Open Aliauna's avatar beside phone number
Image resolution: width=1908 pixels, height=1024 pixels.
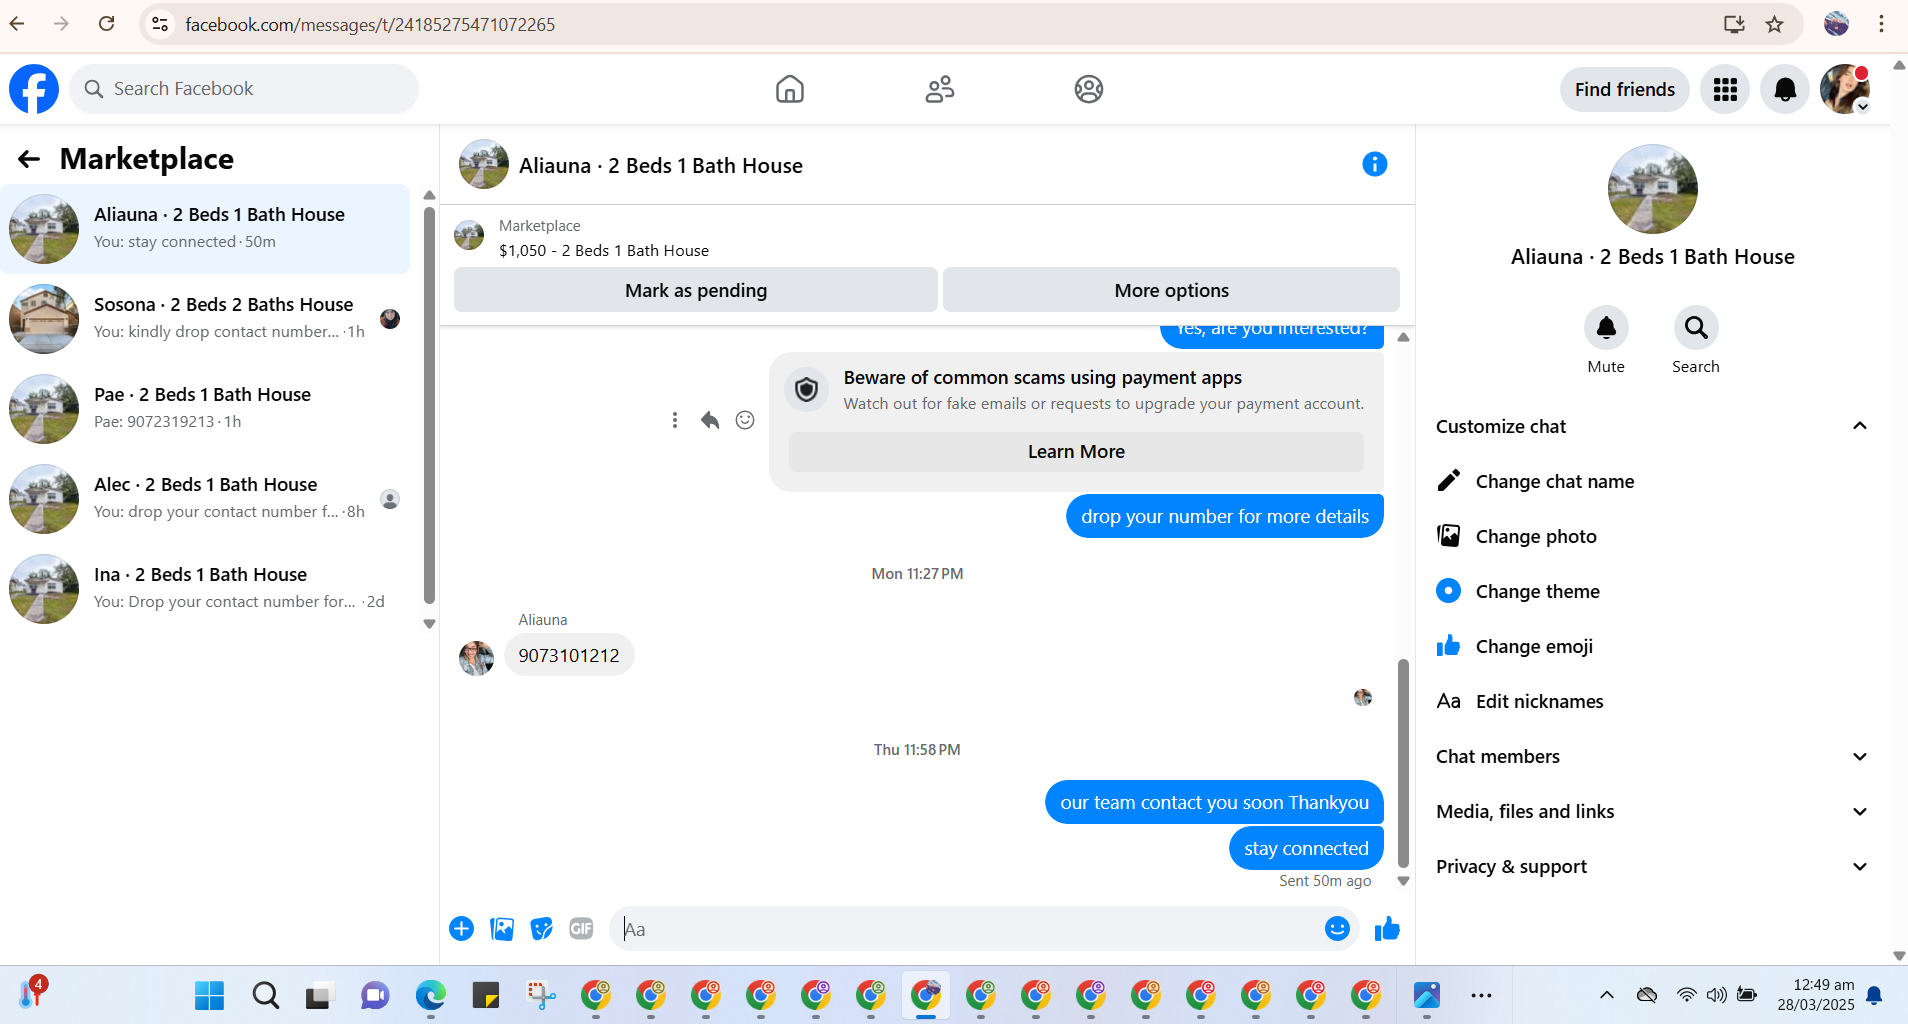(x=476, y=658)
